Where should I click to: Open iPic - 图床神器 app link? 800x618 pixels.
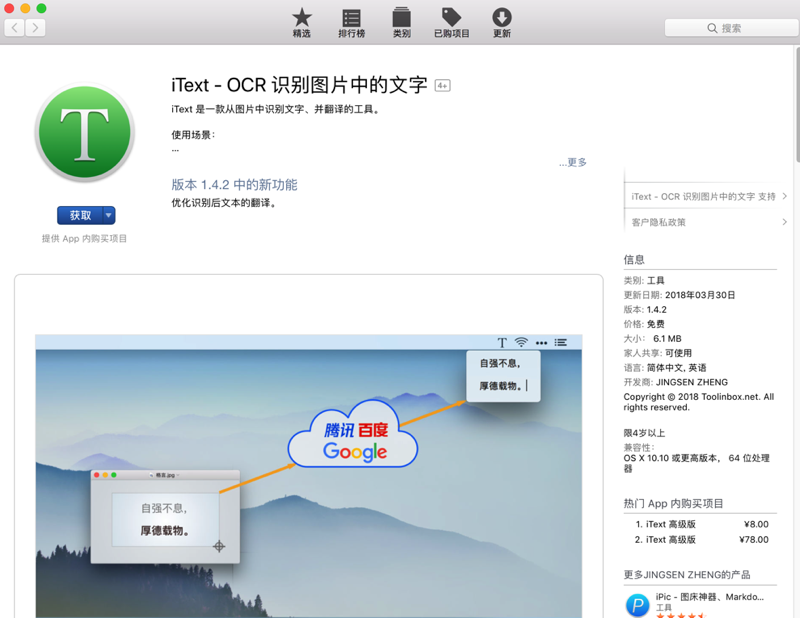[x=710, y=597]
